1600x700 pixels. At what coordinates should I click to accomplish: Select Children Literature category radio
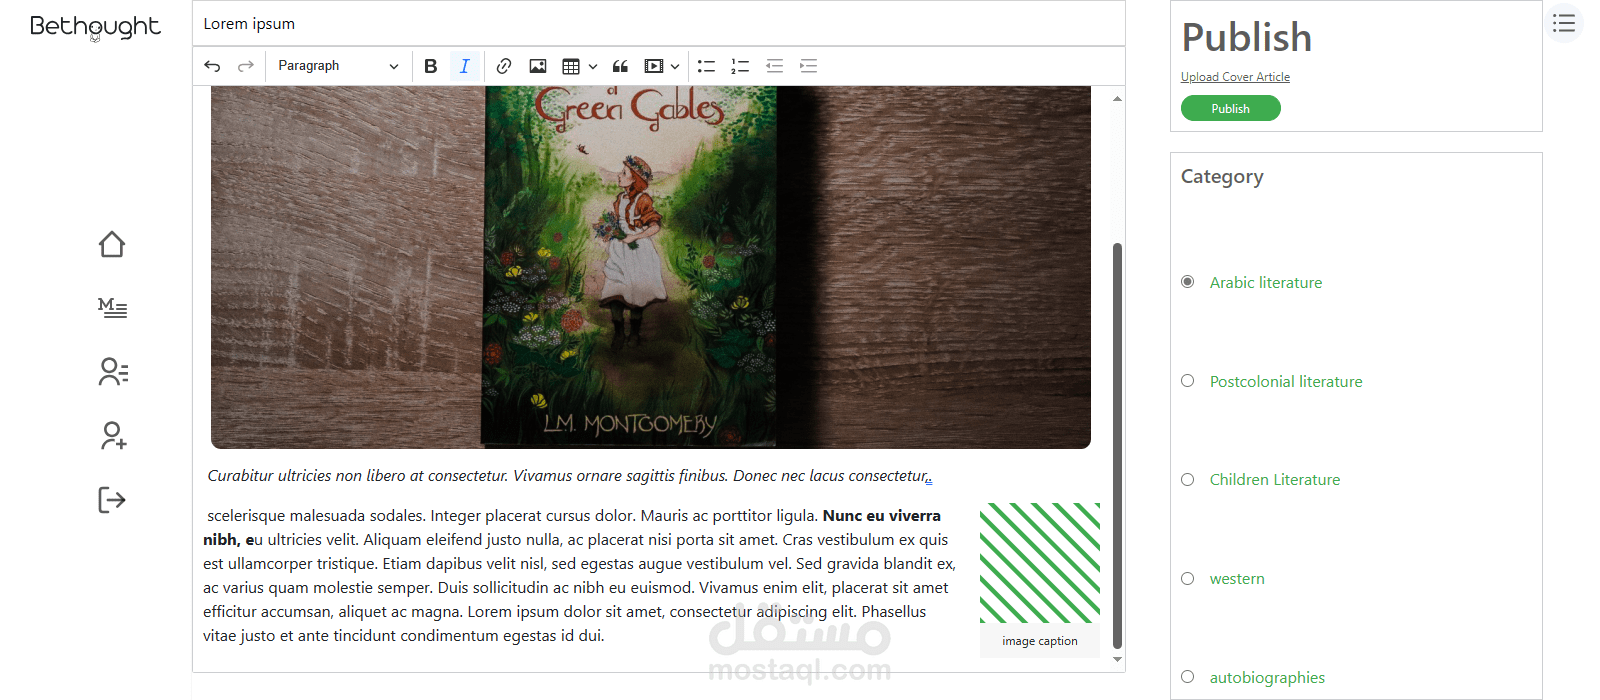tap(1187, 479)
